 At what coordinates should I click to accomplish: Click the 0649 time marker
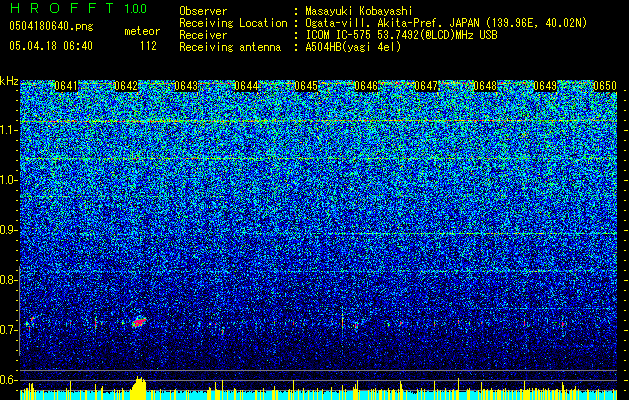pyautogui.click(x=545, y=86)
